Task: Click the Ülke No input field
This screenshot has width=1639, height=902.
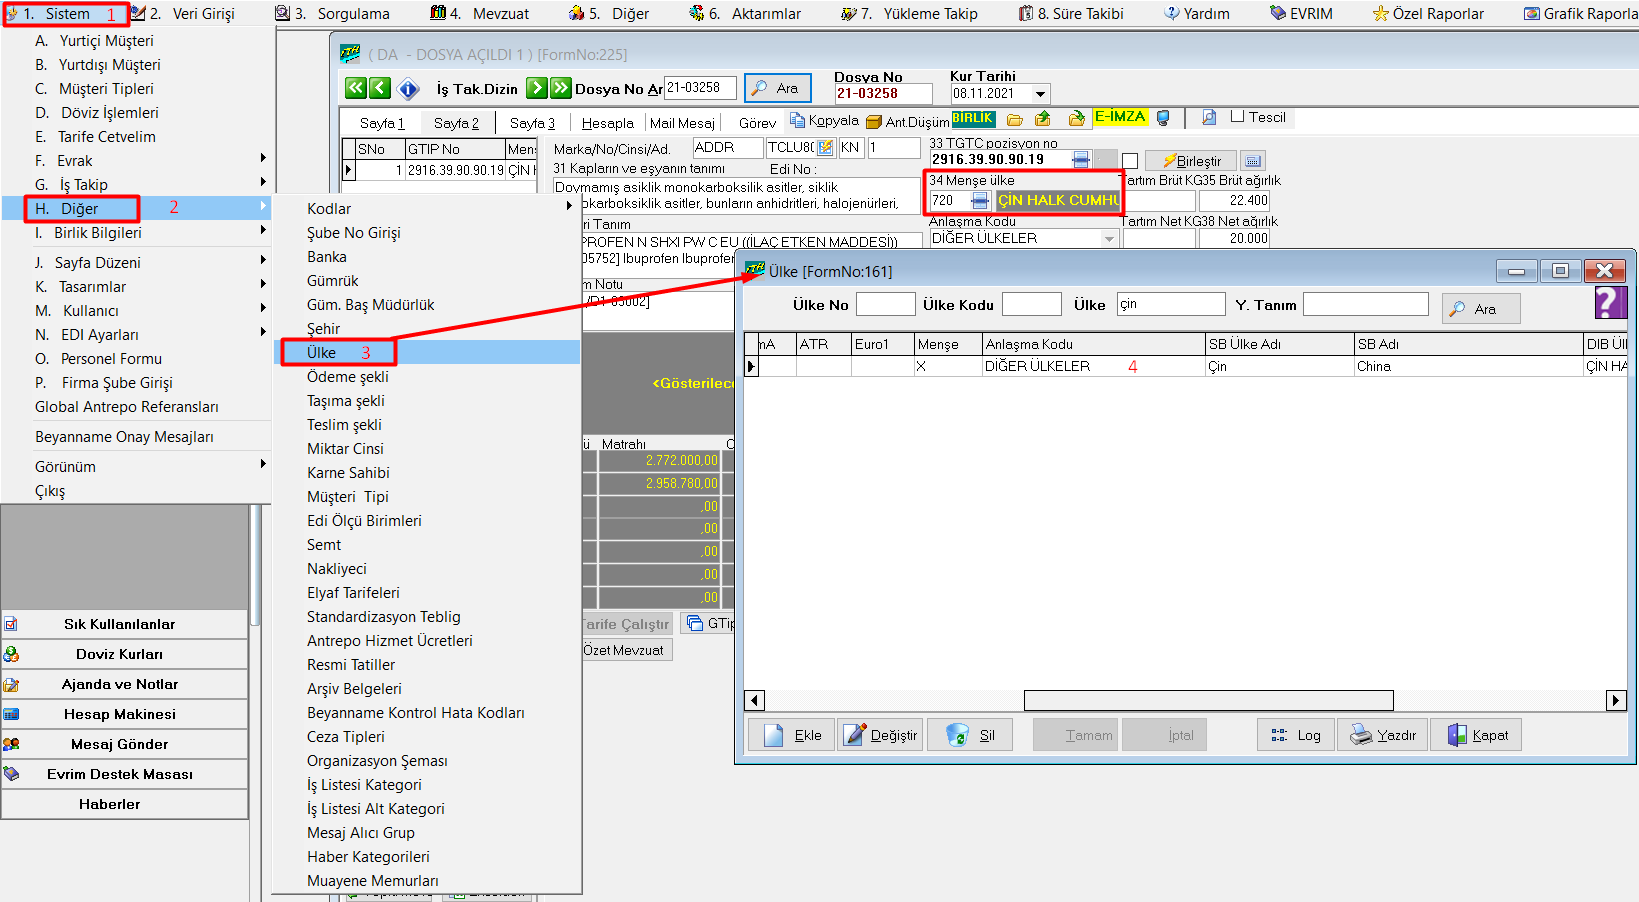Action: [x=886, y=304]
